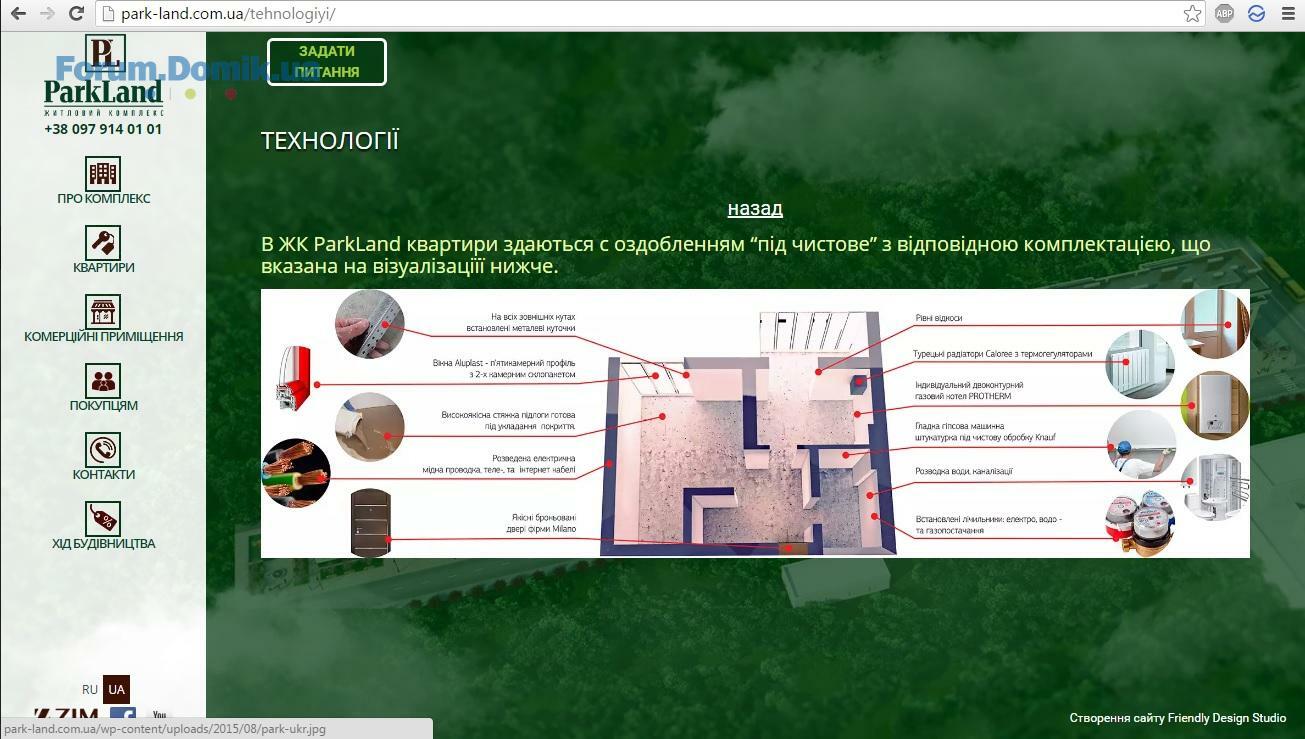The height and width of the screenshot is (739, 1305).
Task: Select the UA language button
Action: click(117, 690)
